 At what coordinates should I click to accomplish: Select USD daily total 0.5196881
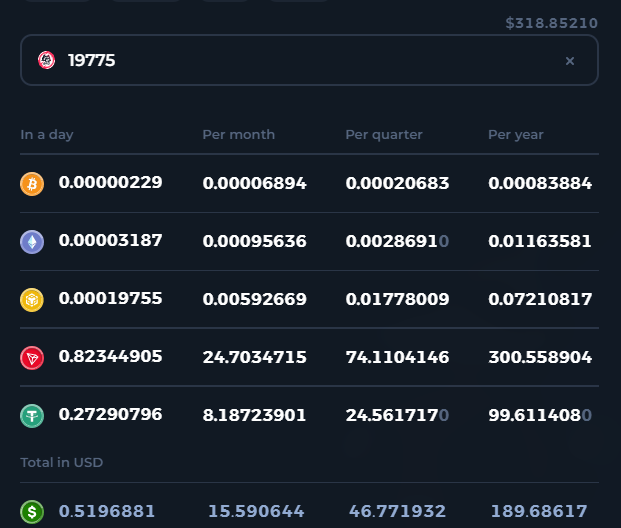[107, 511]
